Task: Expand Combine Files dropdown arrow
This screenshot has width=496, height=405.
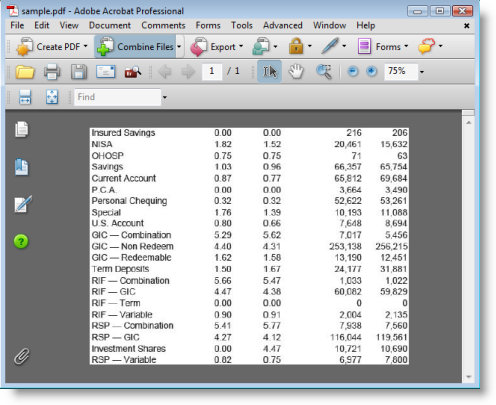Action: [x=179, y=47]
